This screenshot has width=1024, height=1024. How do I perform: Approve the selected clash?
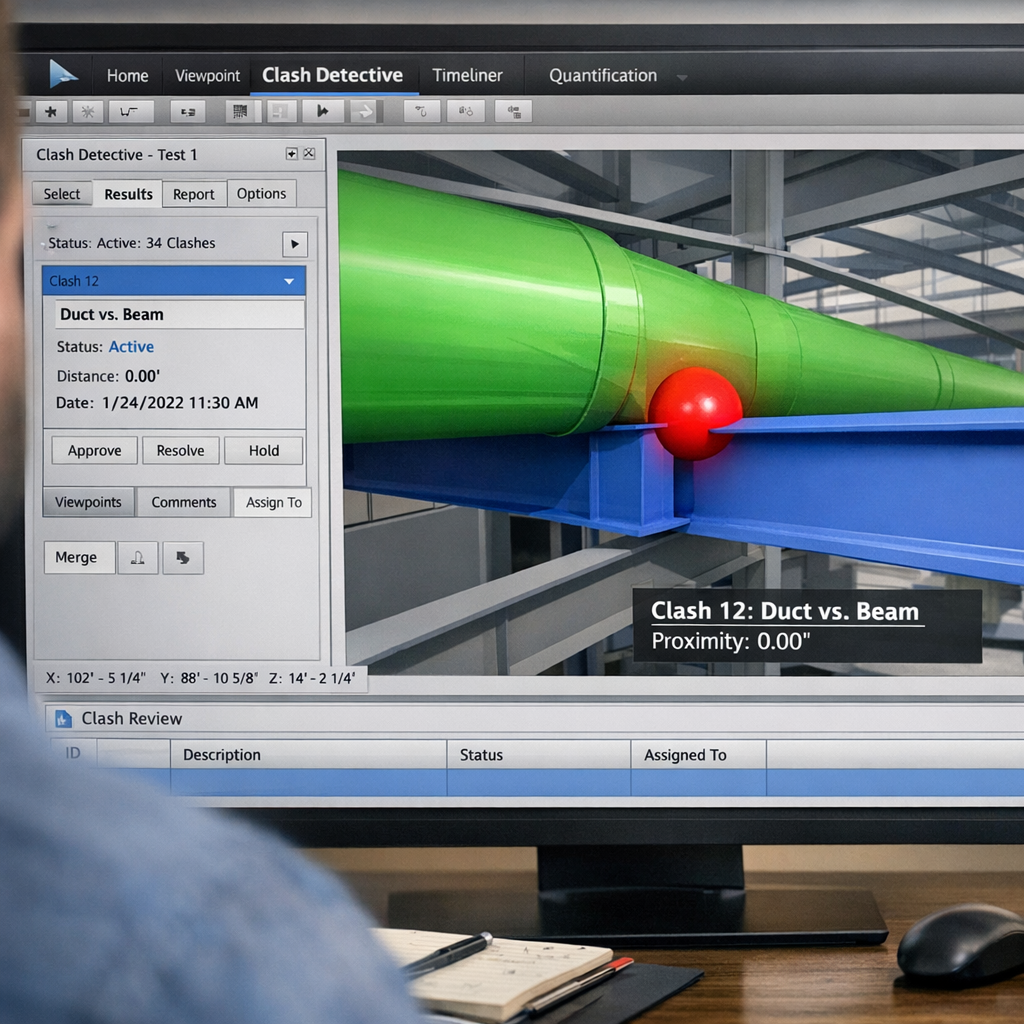pos(95,451)
